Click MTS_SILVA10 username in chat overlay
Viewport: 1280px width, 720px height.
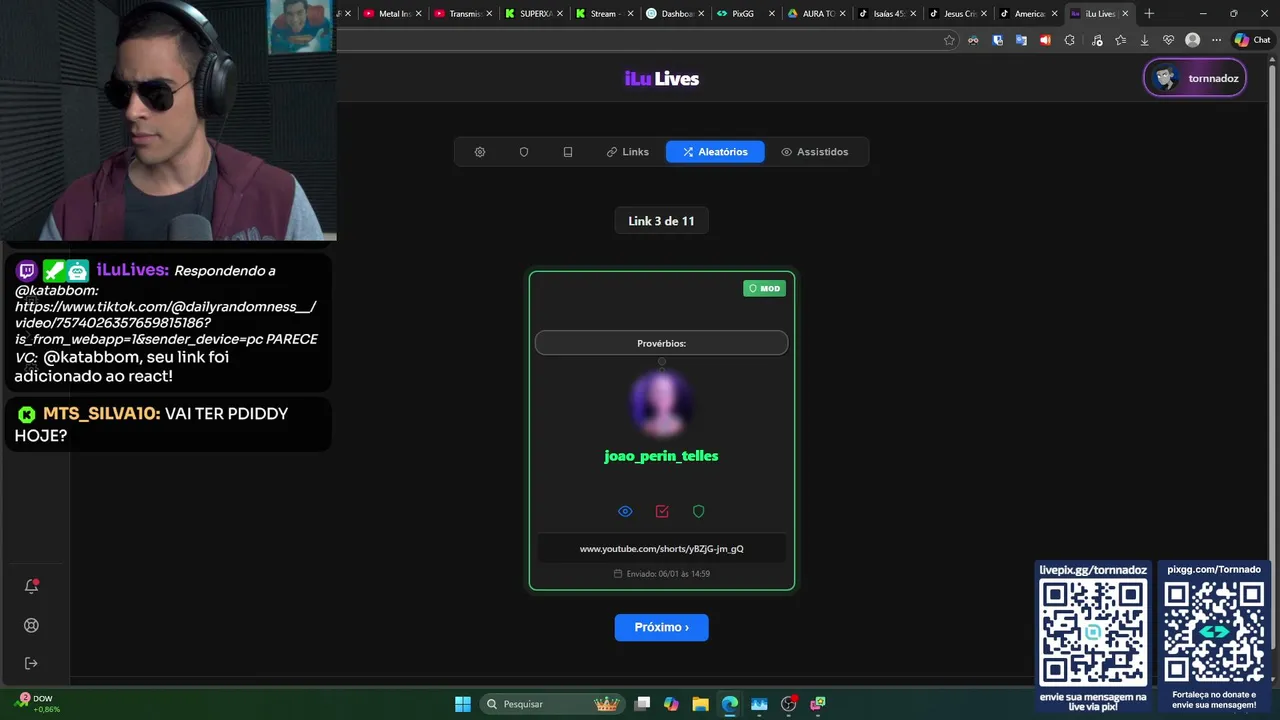coord(101,414)
